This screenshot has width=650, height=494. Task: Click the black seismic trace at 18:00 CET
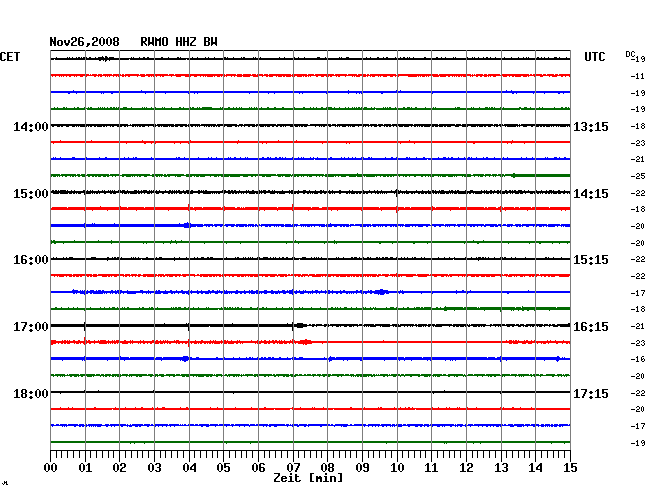(310, 392)
